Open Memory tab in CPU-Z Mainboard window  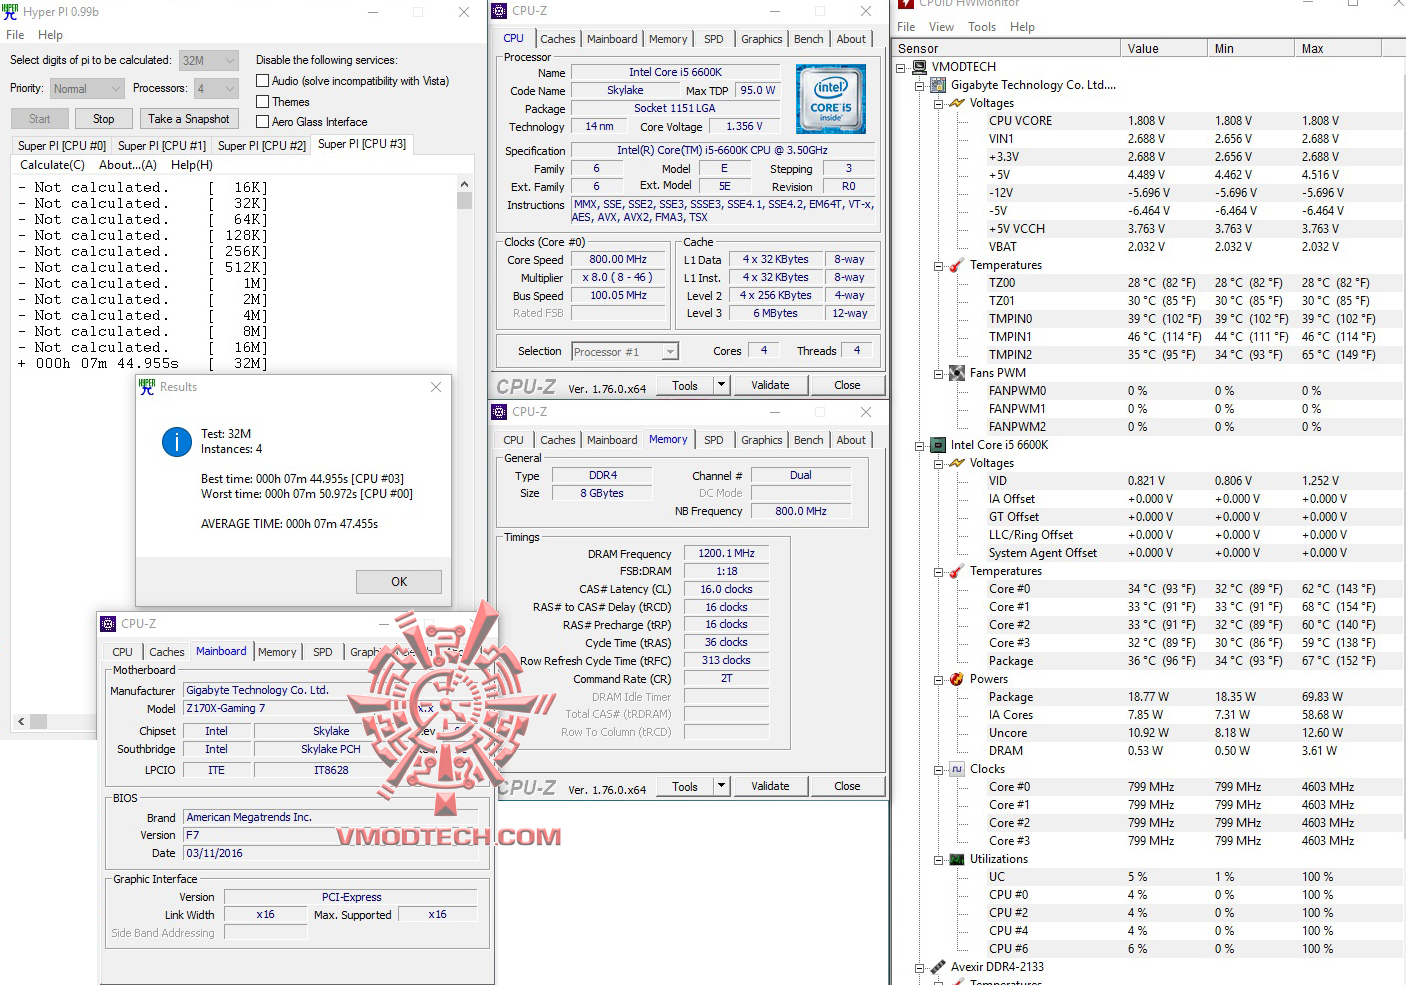click(277, 652)
